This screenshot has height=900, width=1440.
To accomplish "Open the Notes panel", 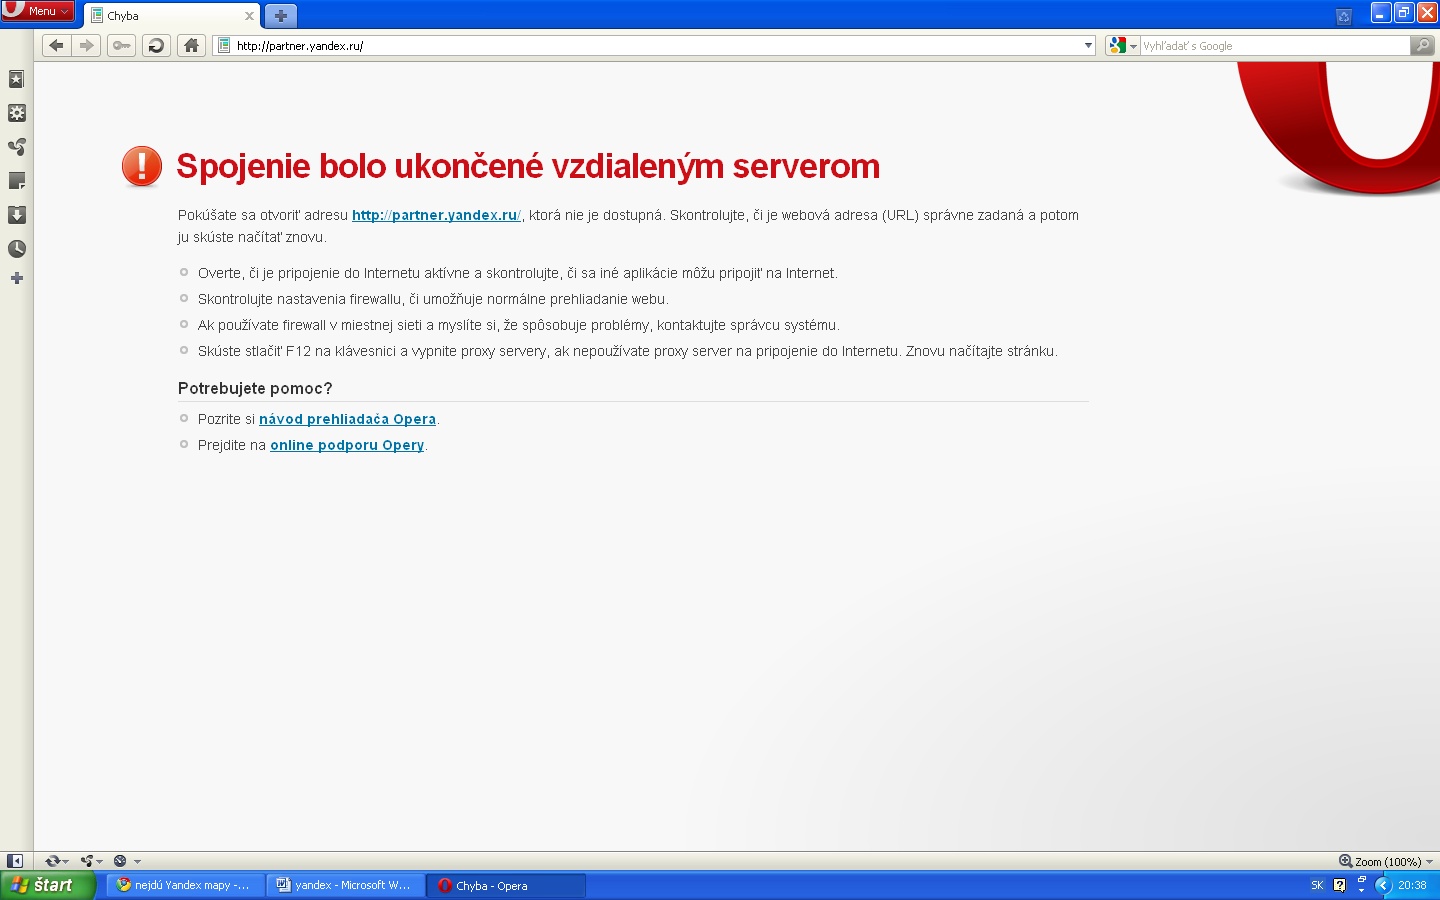I will click(16, 181).
